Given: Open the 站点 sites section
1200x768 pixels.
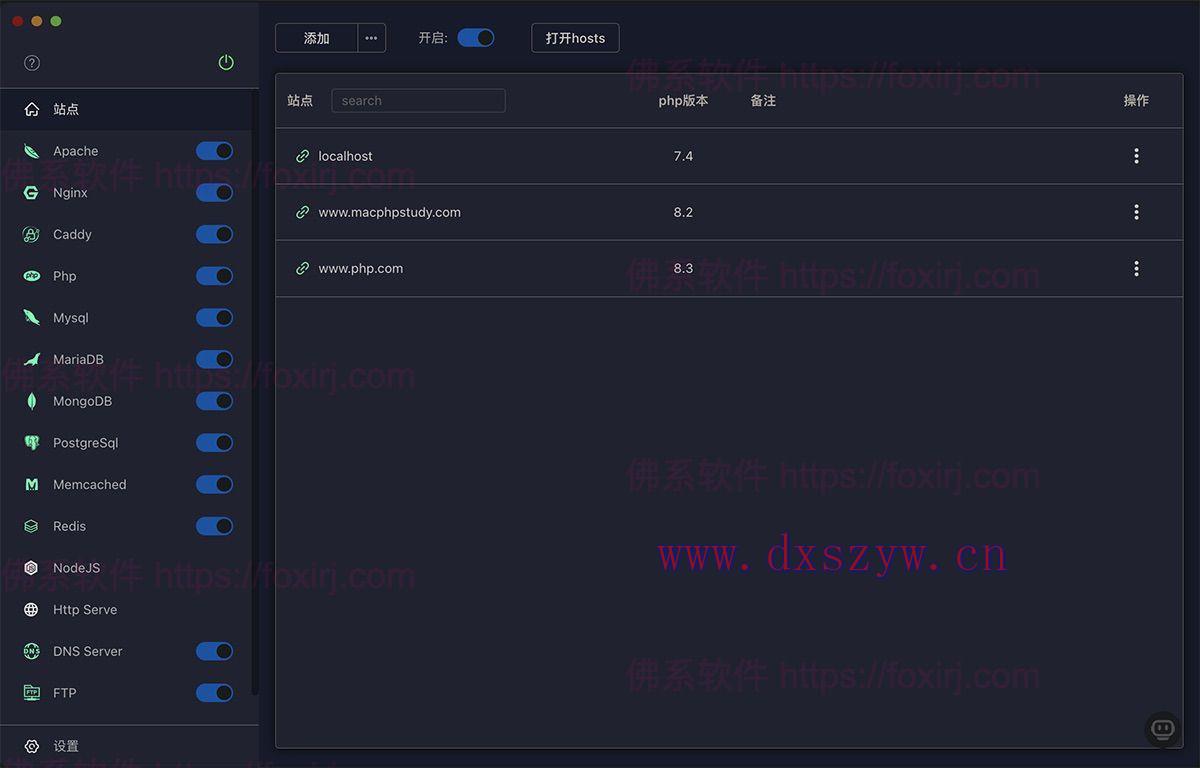Looking at the screenshot, I should [x=126, y=109].
